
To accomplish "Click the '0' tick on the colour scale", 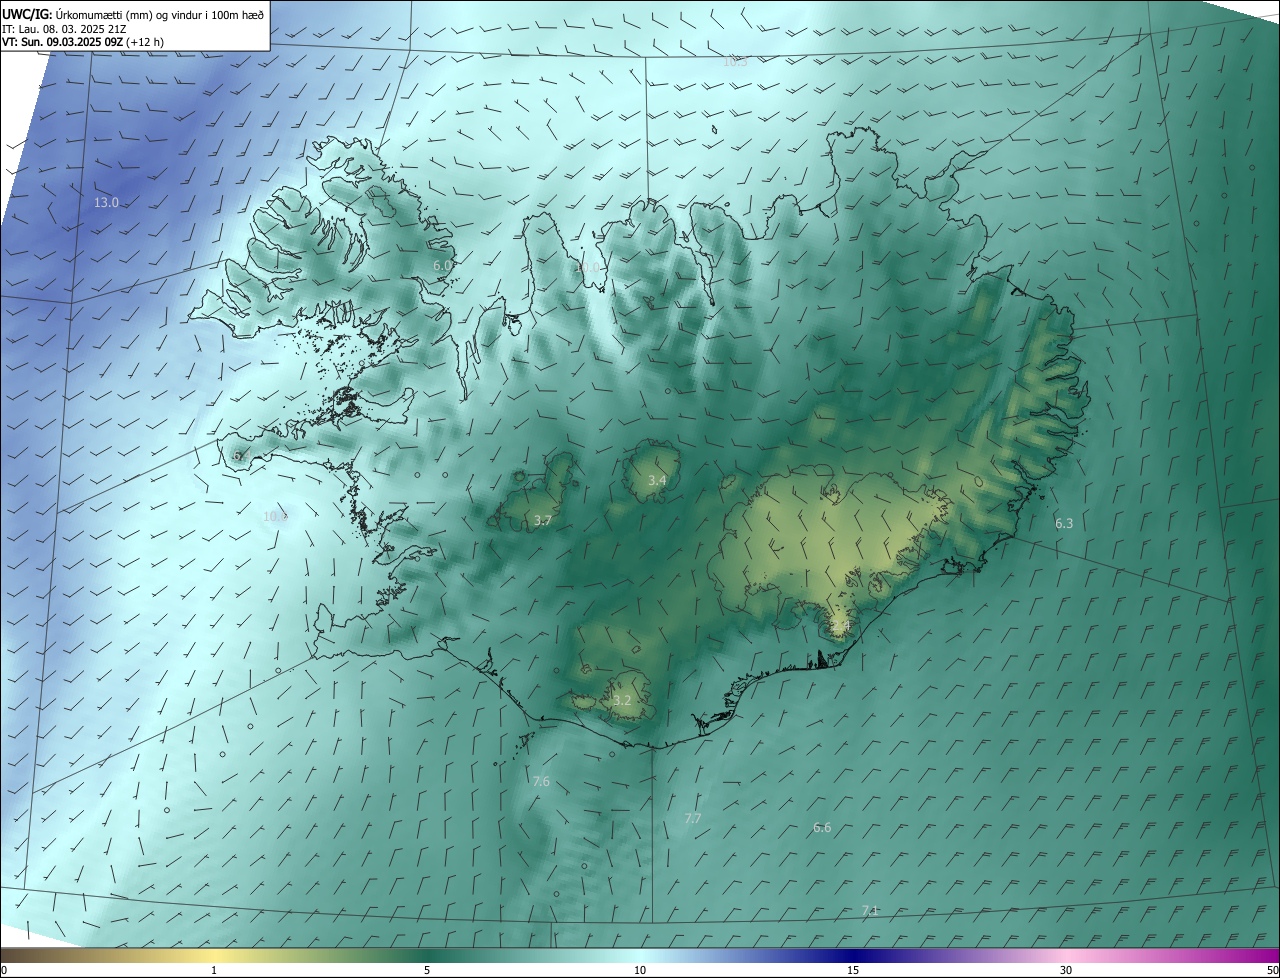I will pyautogui.click(x=4, y=970).
